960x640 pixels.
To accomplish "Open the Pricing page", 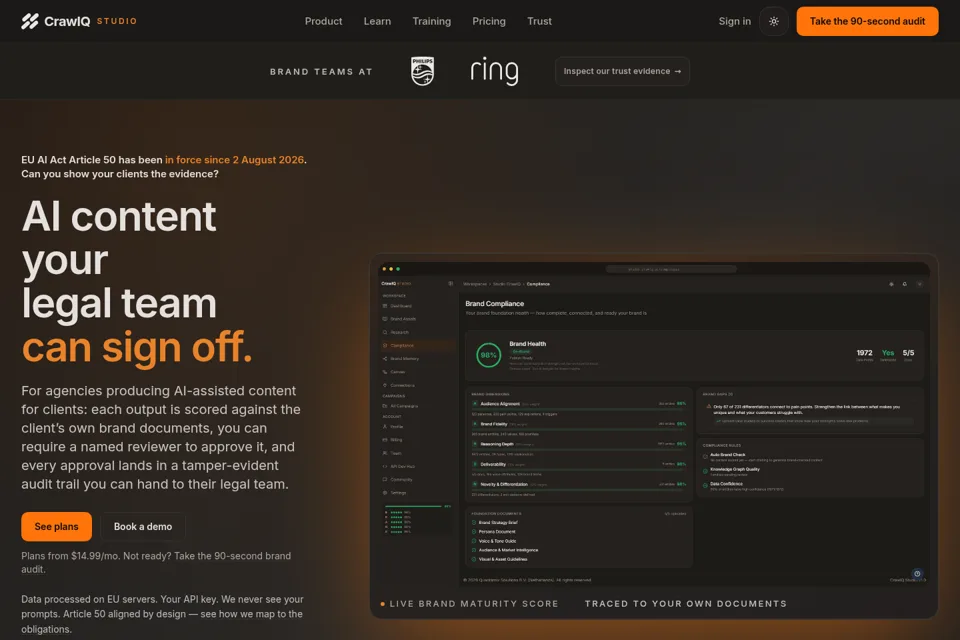I will point(489,21).
